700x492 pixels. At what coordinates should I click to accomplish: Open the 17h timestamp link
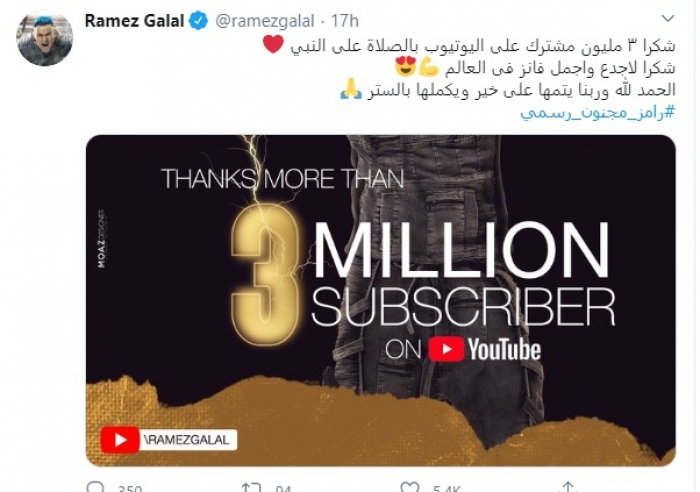click(x=345, y=21)
